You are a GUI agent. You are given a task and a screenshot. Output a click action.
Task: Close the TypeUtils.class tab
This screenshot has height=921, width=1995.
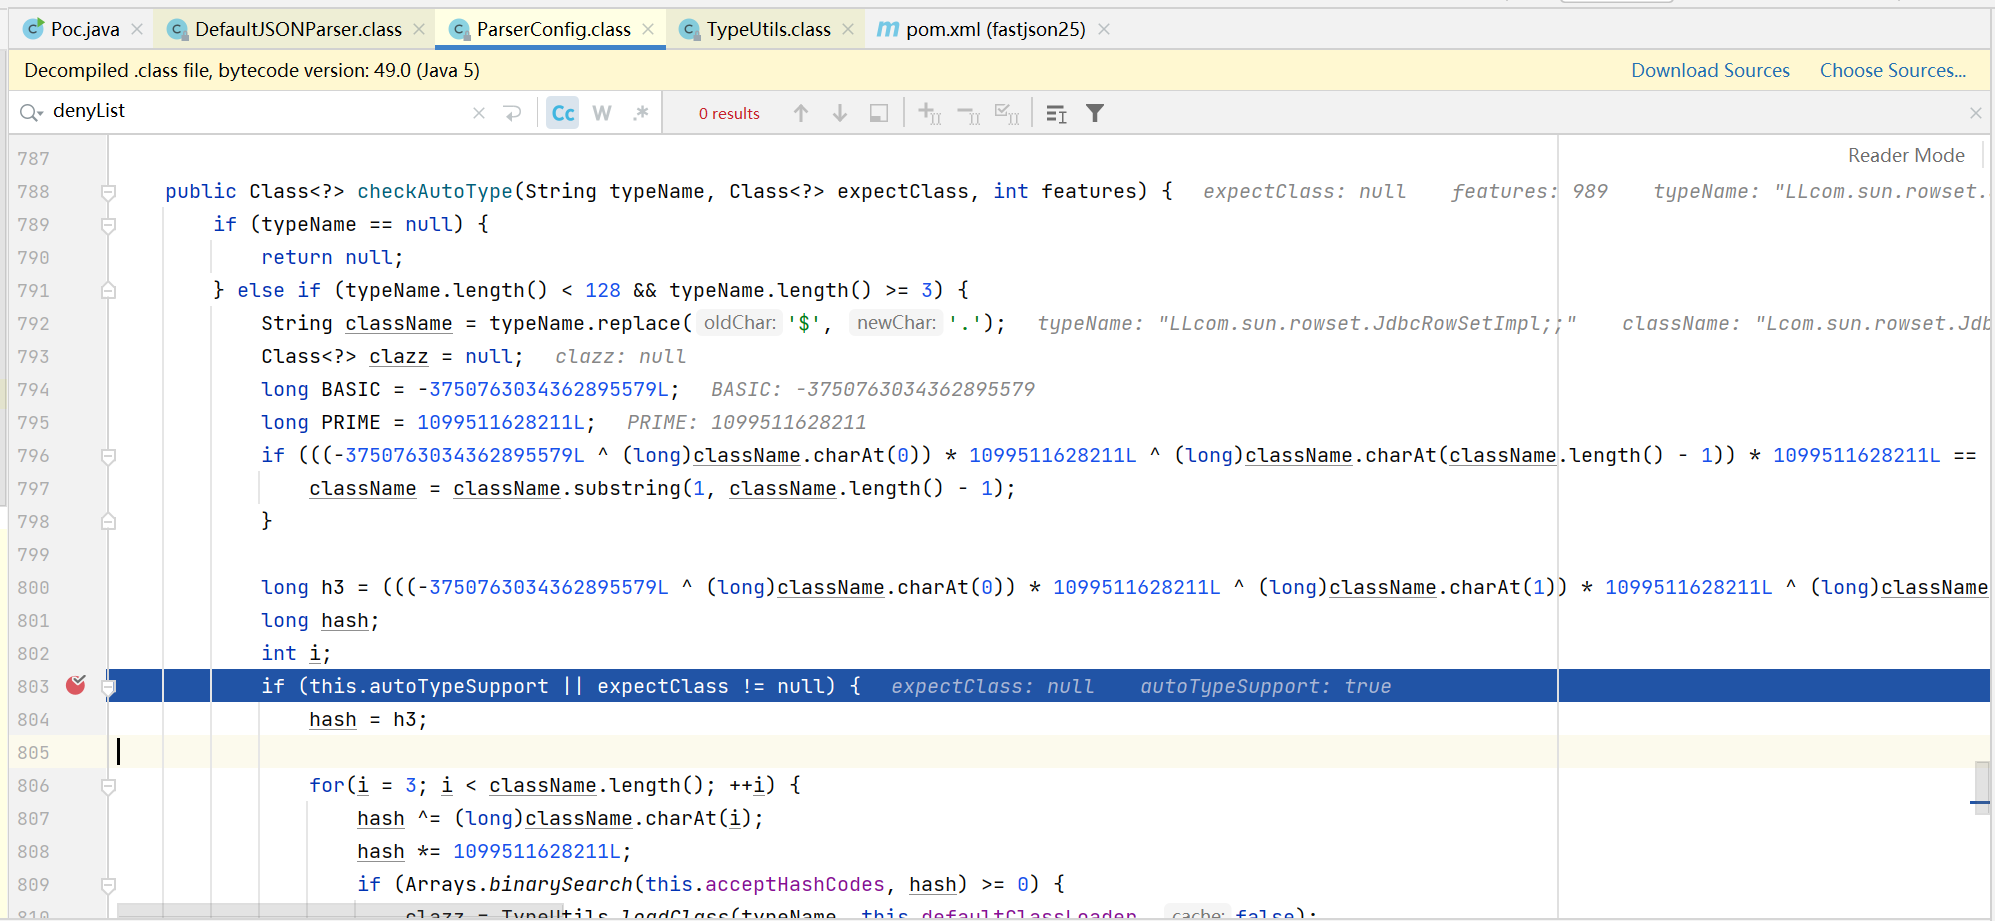(x=848, y=29)
